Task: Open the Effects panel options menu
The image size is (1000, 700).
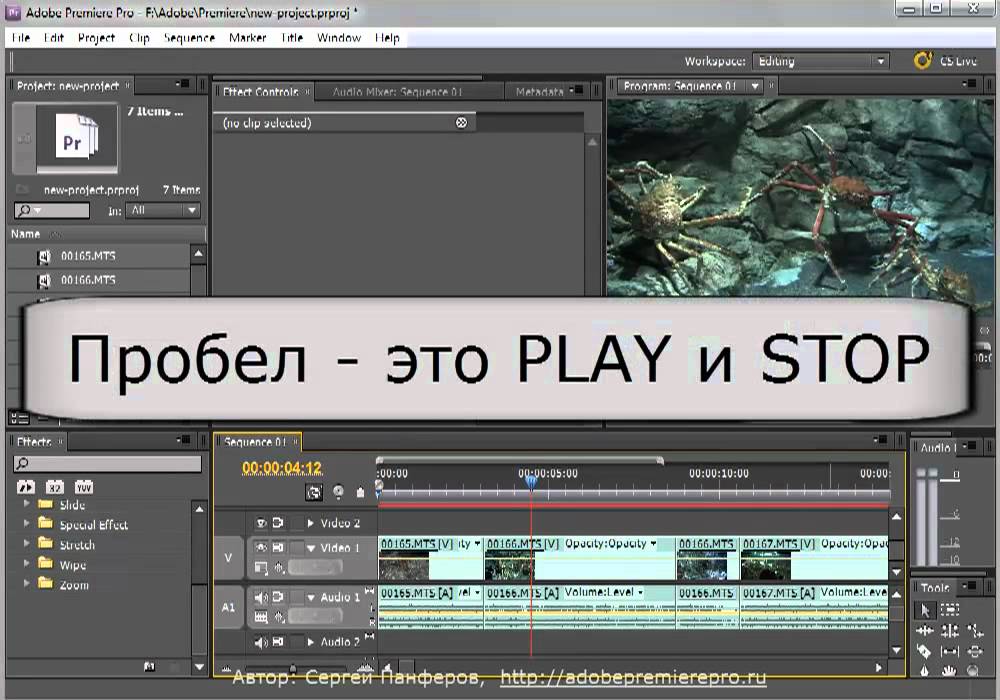Action: 182,440
